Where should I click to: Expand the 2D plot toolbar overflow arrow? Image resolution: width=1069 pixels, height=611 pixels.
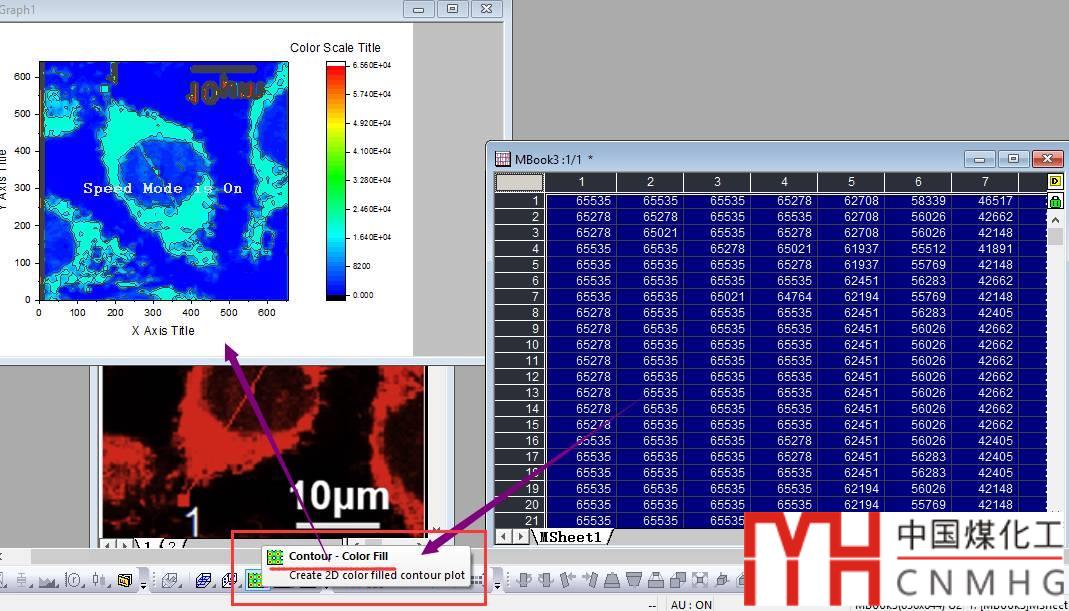pos(144,582)
